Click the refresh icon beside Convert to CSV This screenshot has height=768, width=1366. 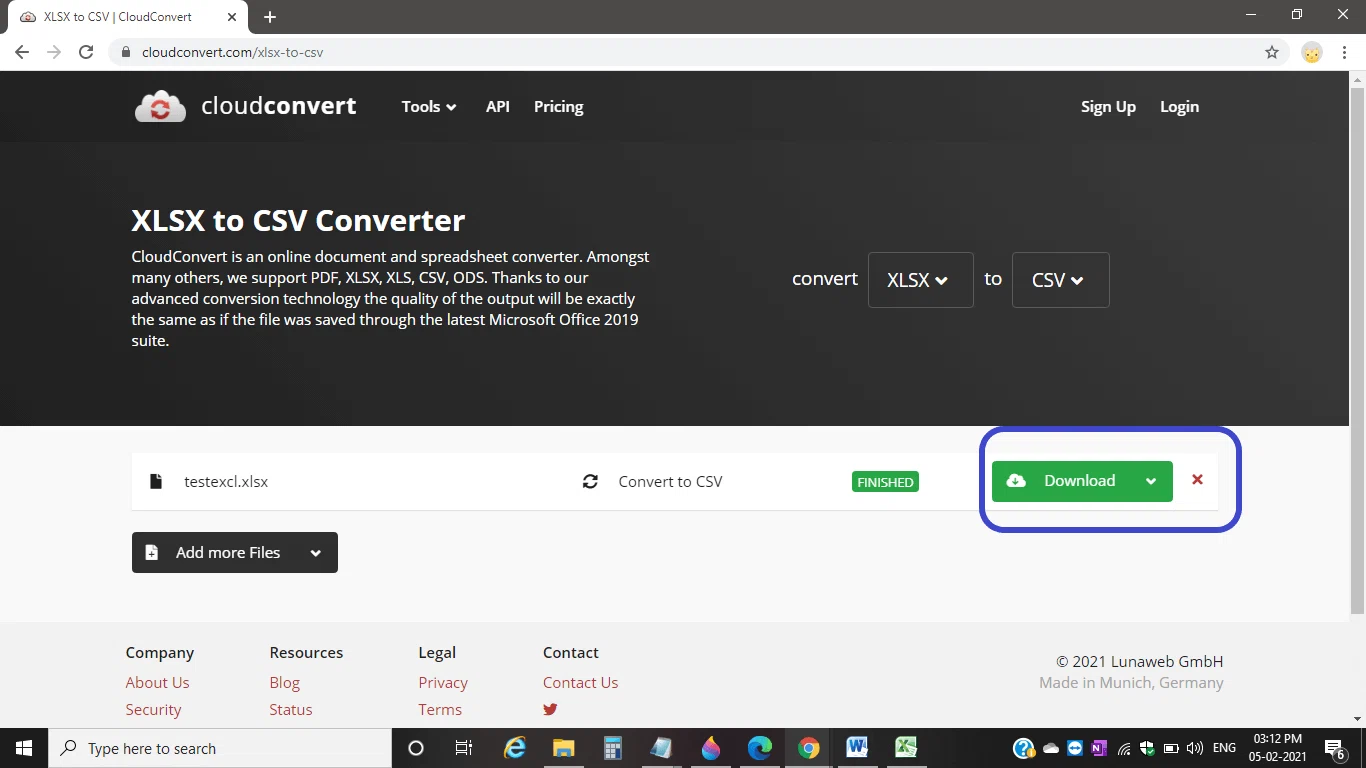coord(590,481)
